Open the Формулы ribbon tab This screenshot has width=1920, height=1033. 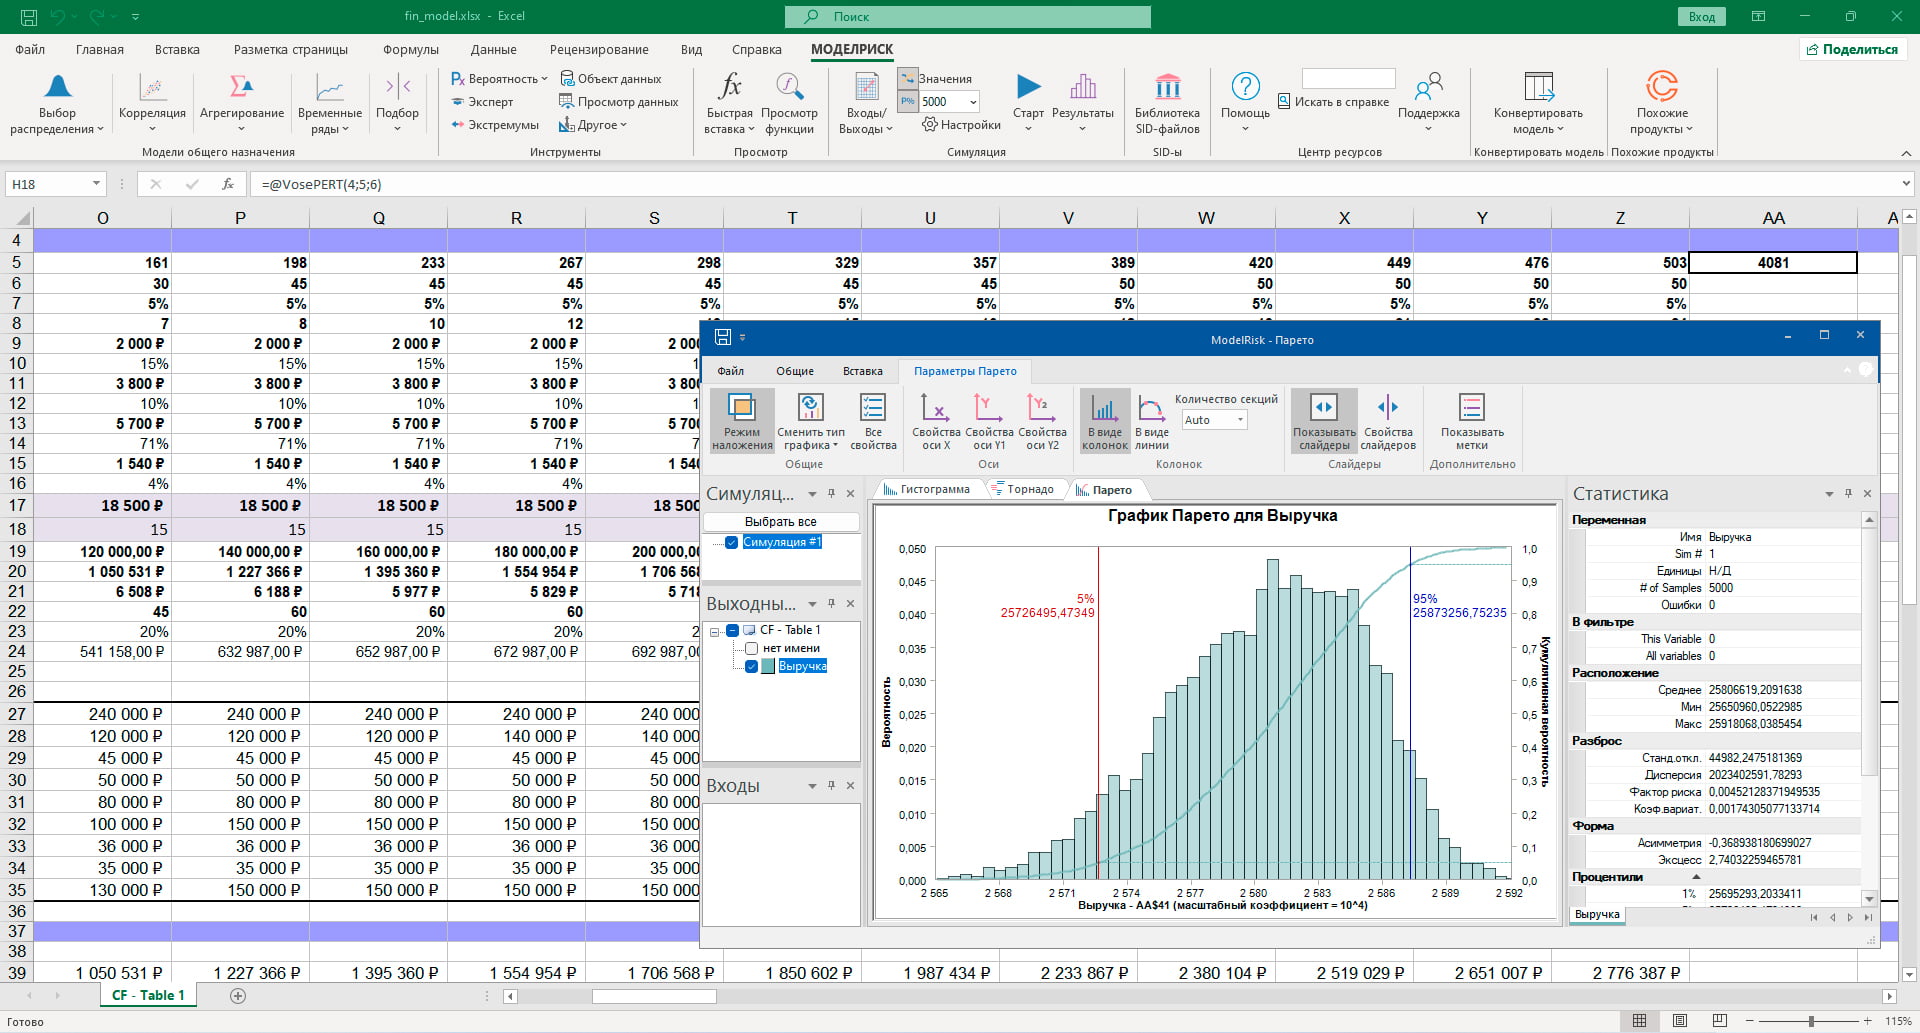tap(410, 49)
